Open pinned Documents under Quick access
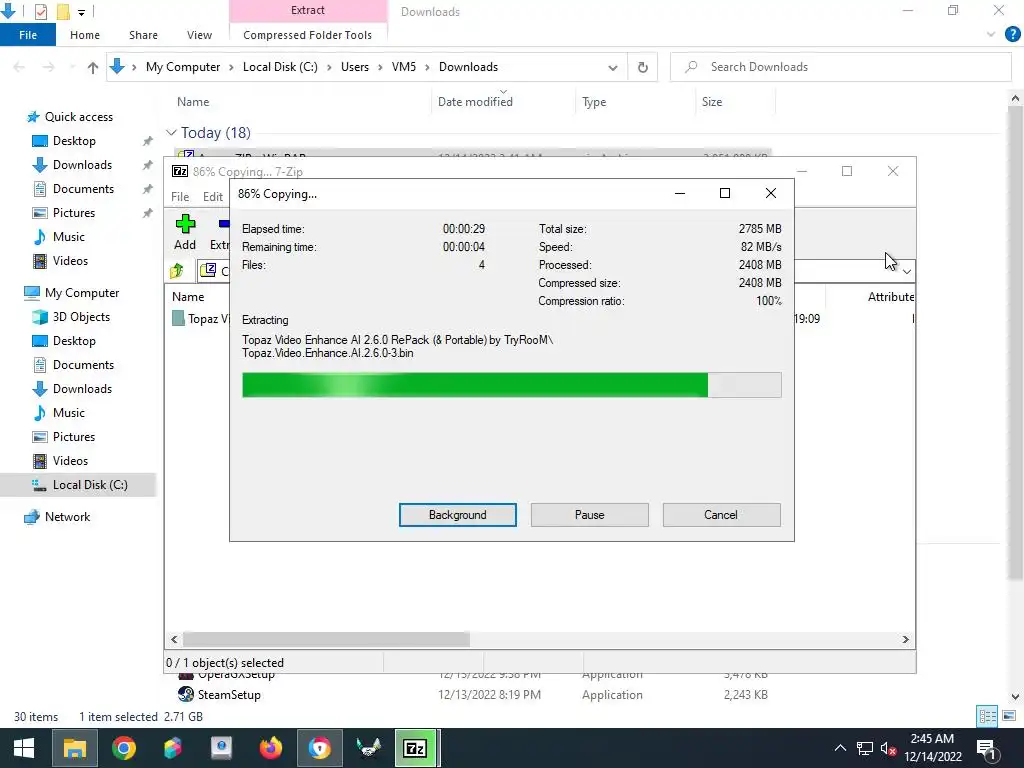This screenshot has width=1024, height=768. click(x=83, y=189)
